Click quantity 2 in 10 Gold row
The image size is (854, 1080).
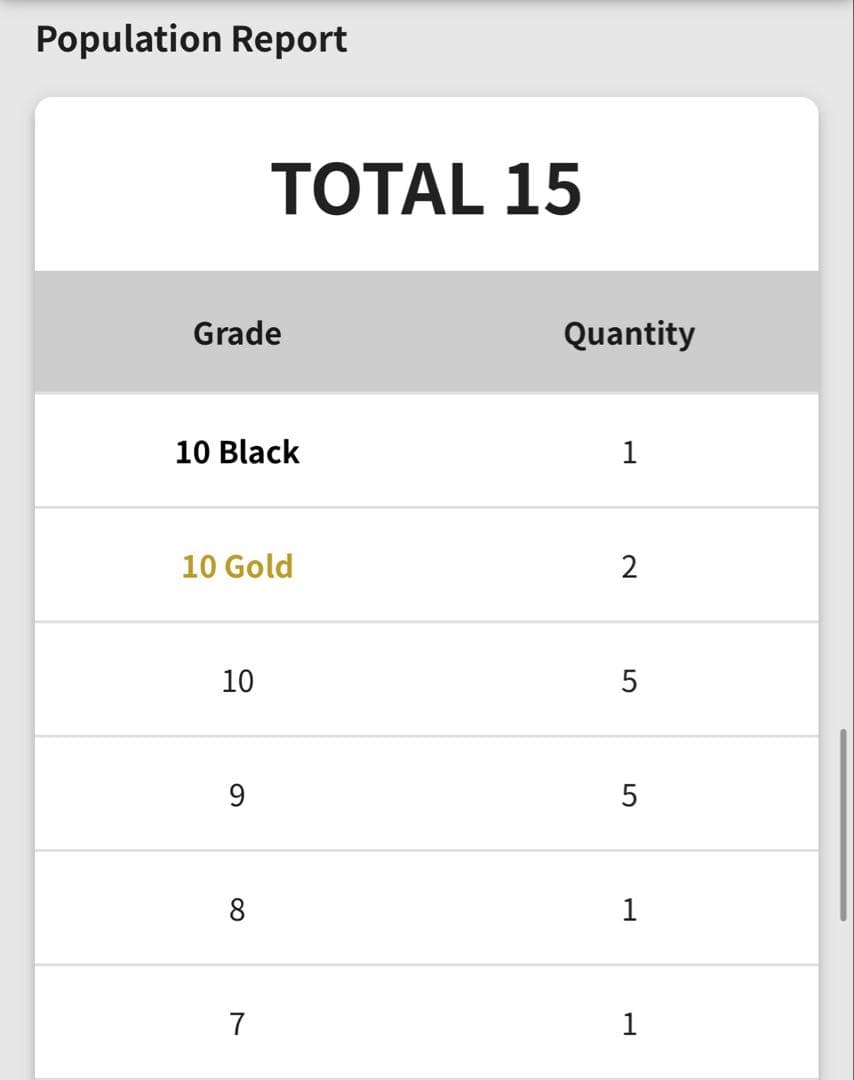coord(628,567)
